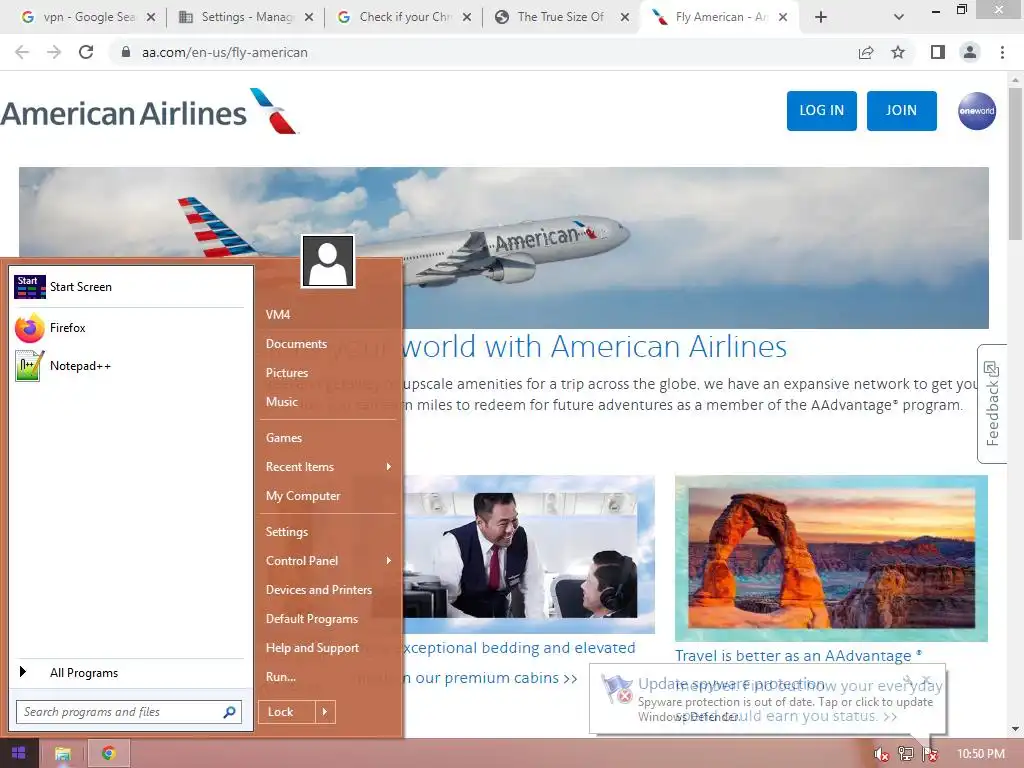Open Chrome's three-dot menu

(1002, 52)
